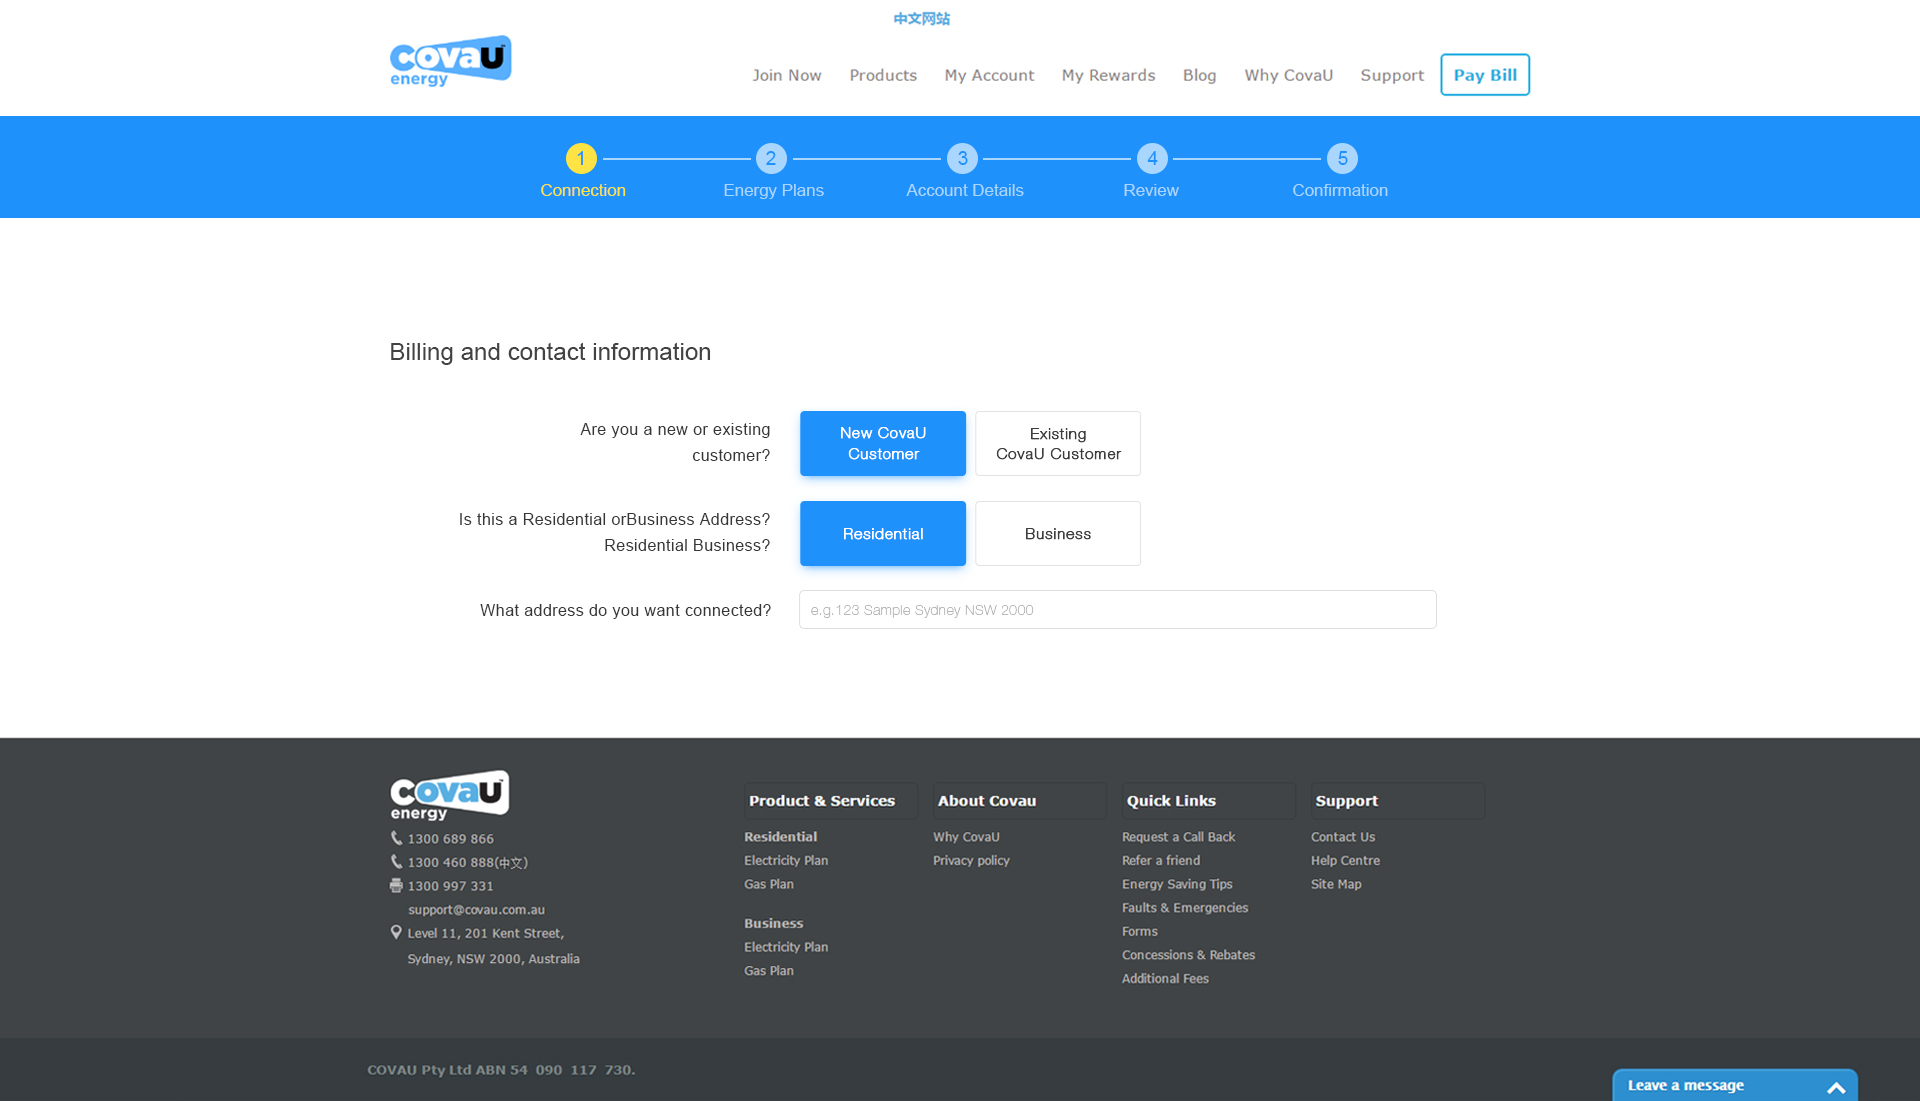The image size is (1920, 1101).
Task: Click step 2 Energy Plans circle
Action: 771,158
